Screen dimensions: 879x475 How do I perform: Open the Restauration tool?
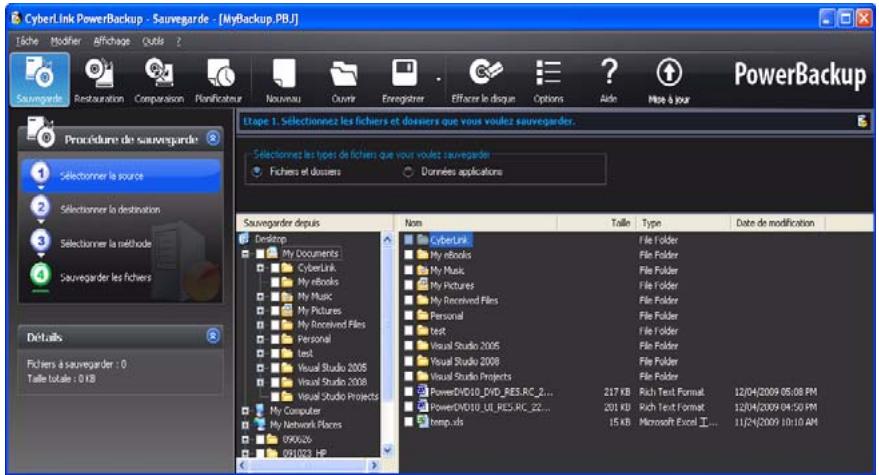(99, 80)
